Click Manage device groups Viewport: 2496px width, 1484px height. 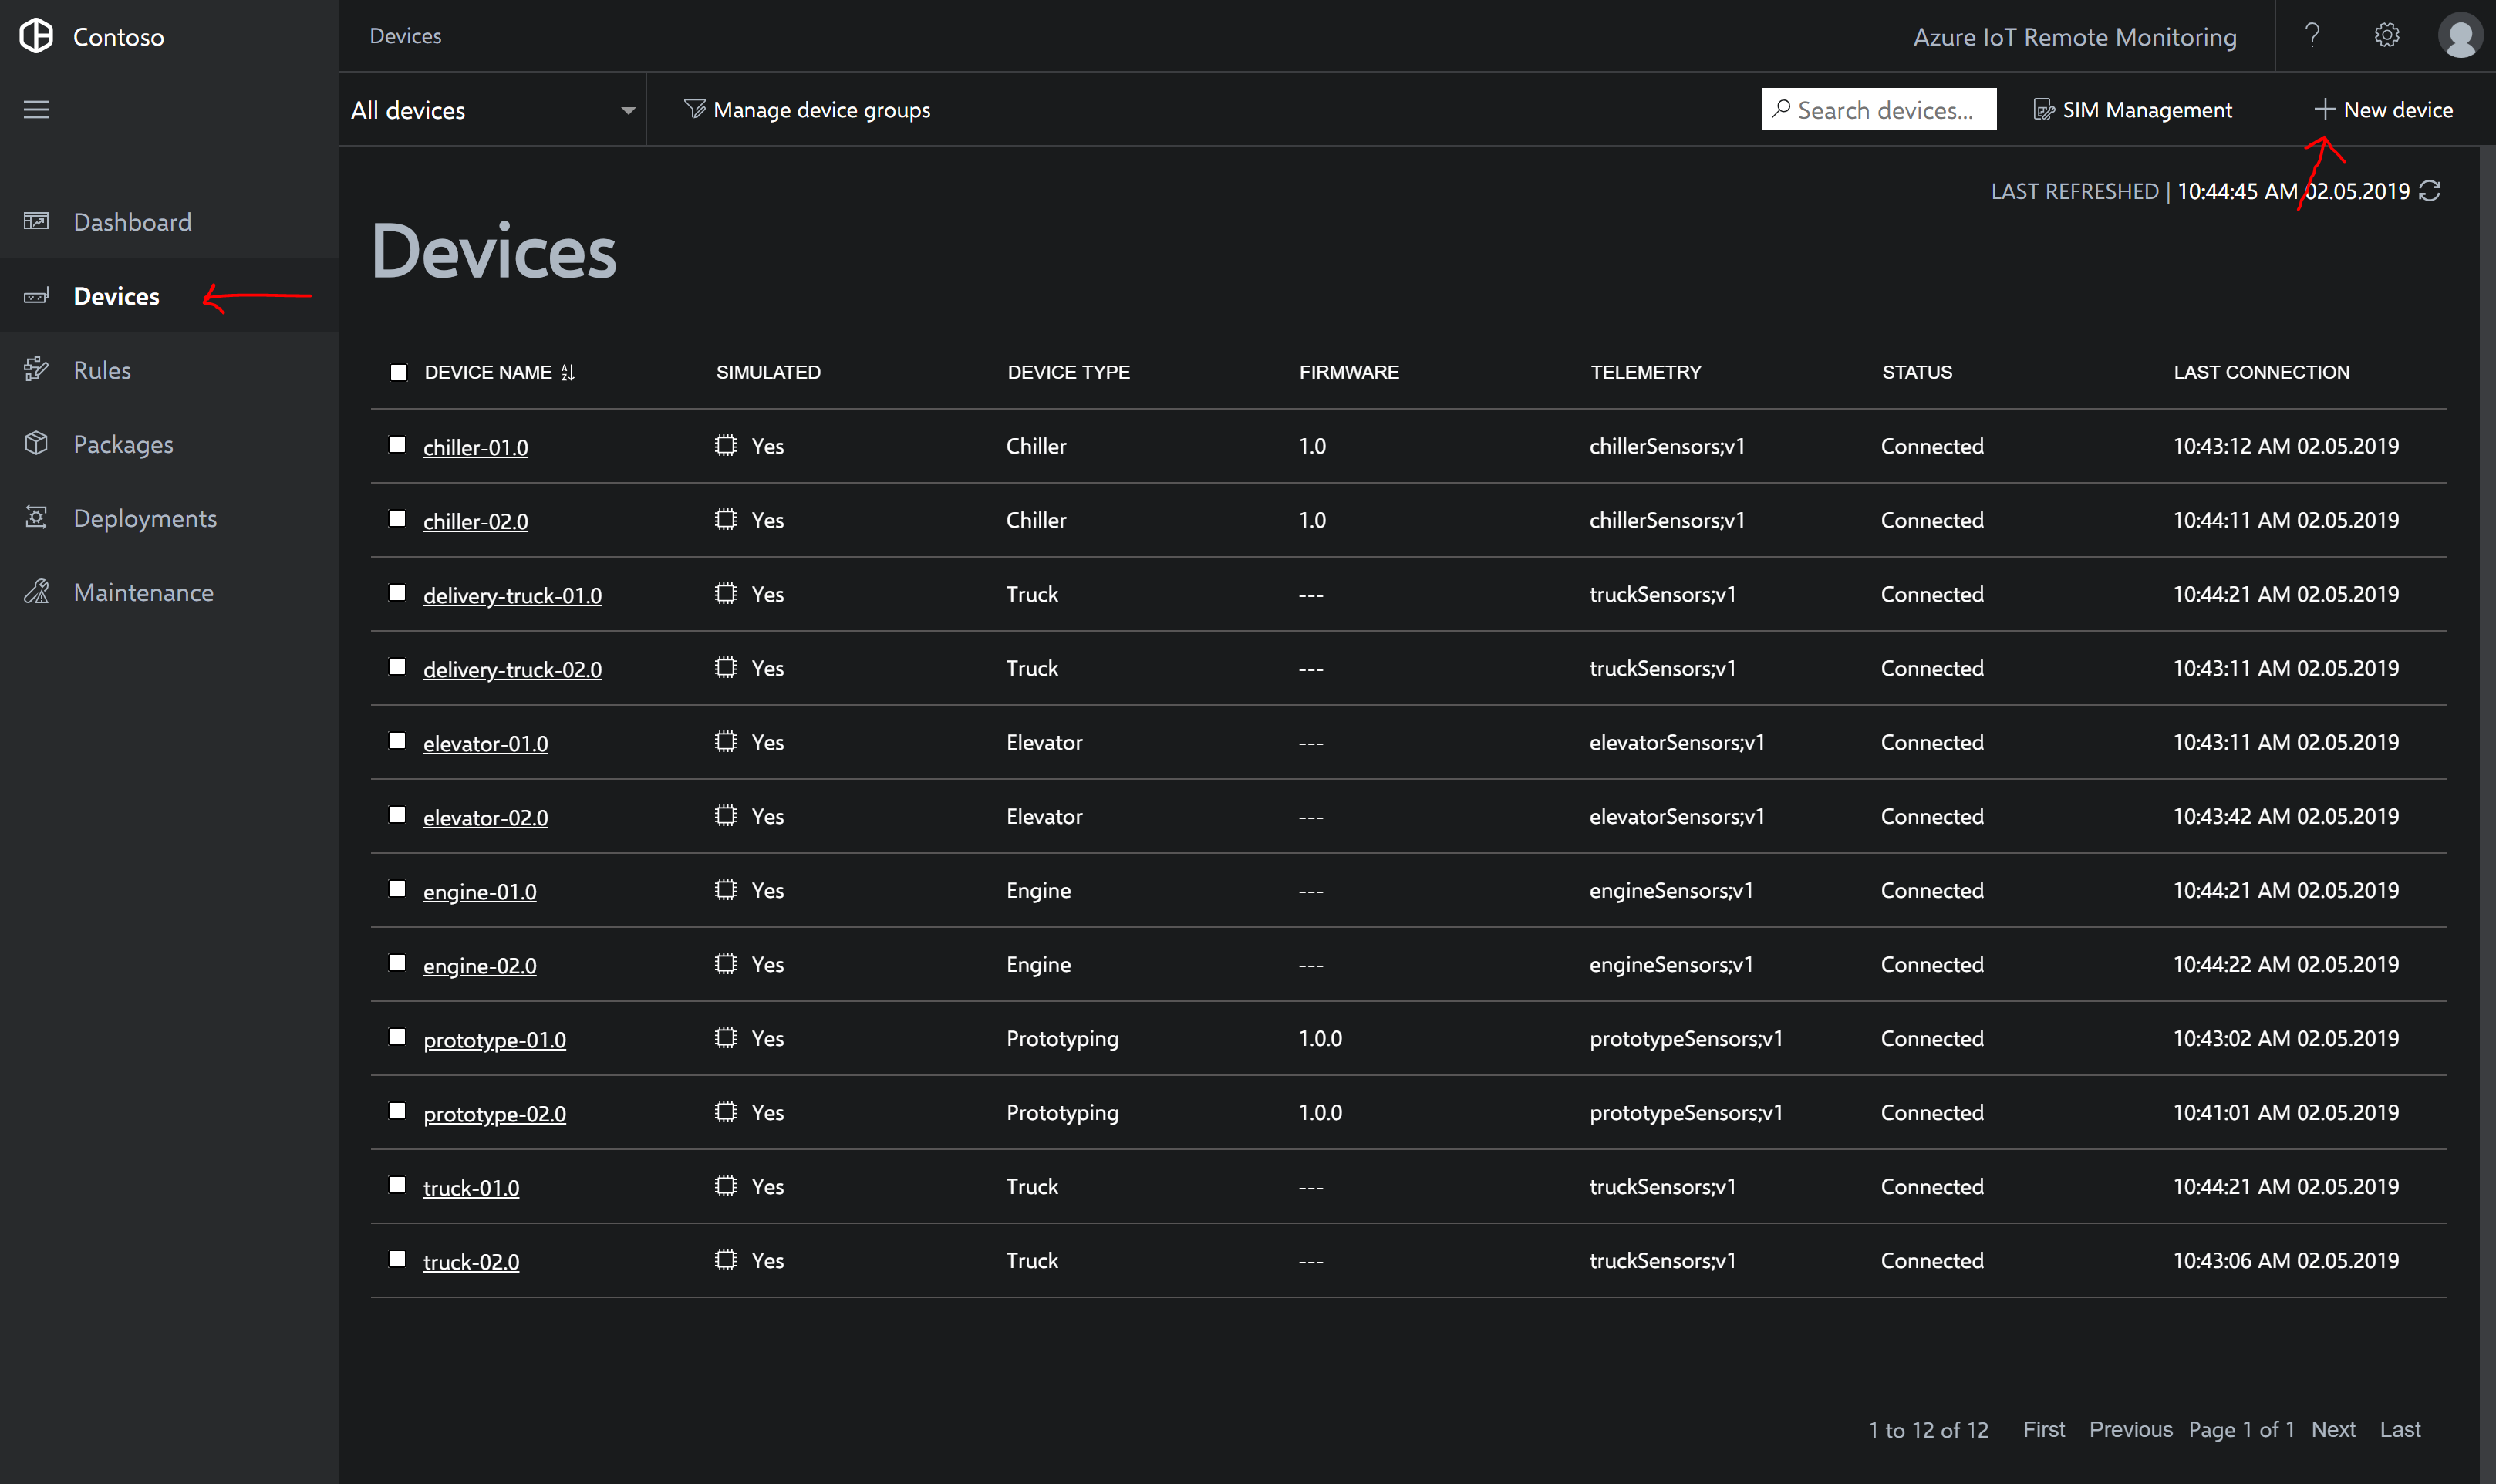807,109
